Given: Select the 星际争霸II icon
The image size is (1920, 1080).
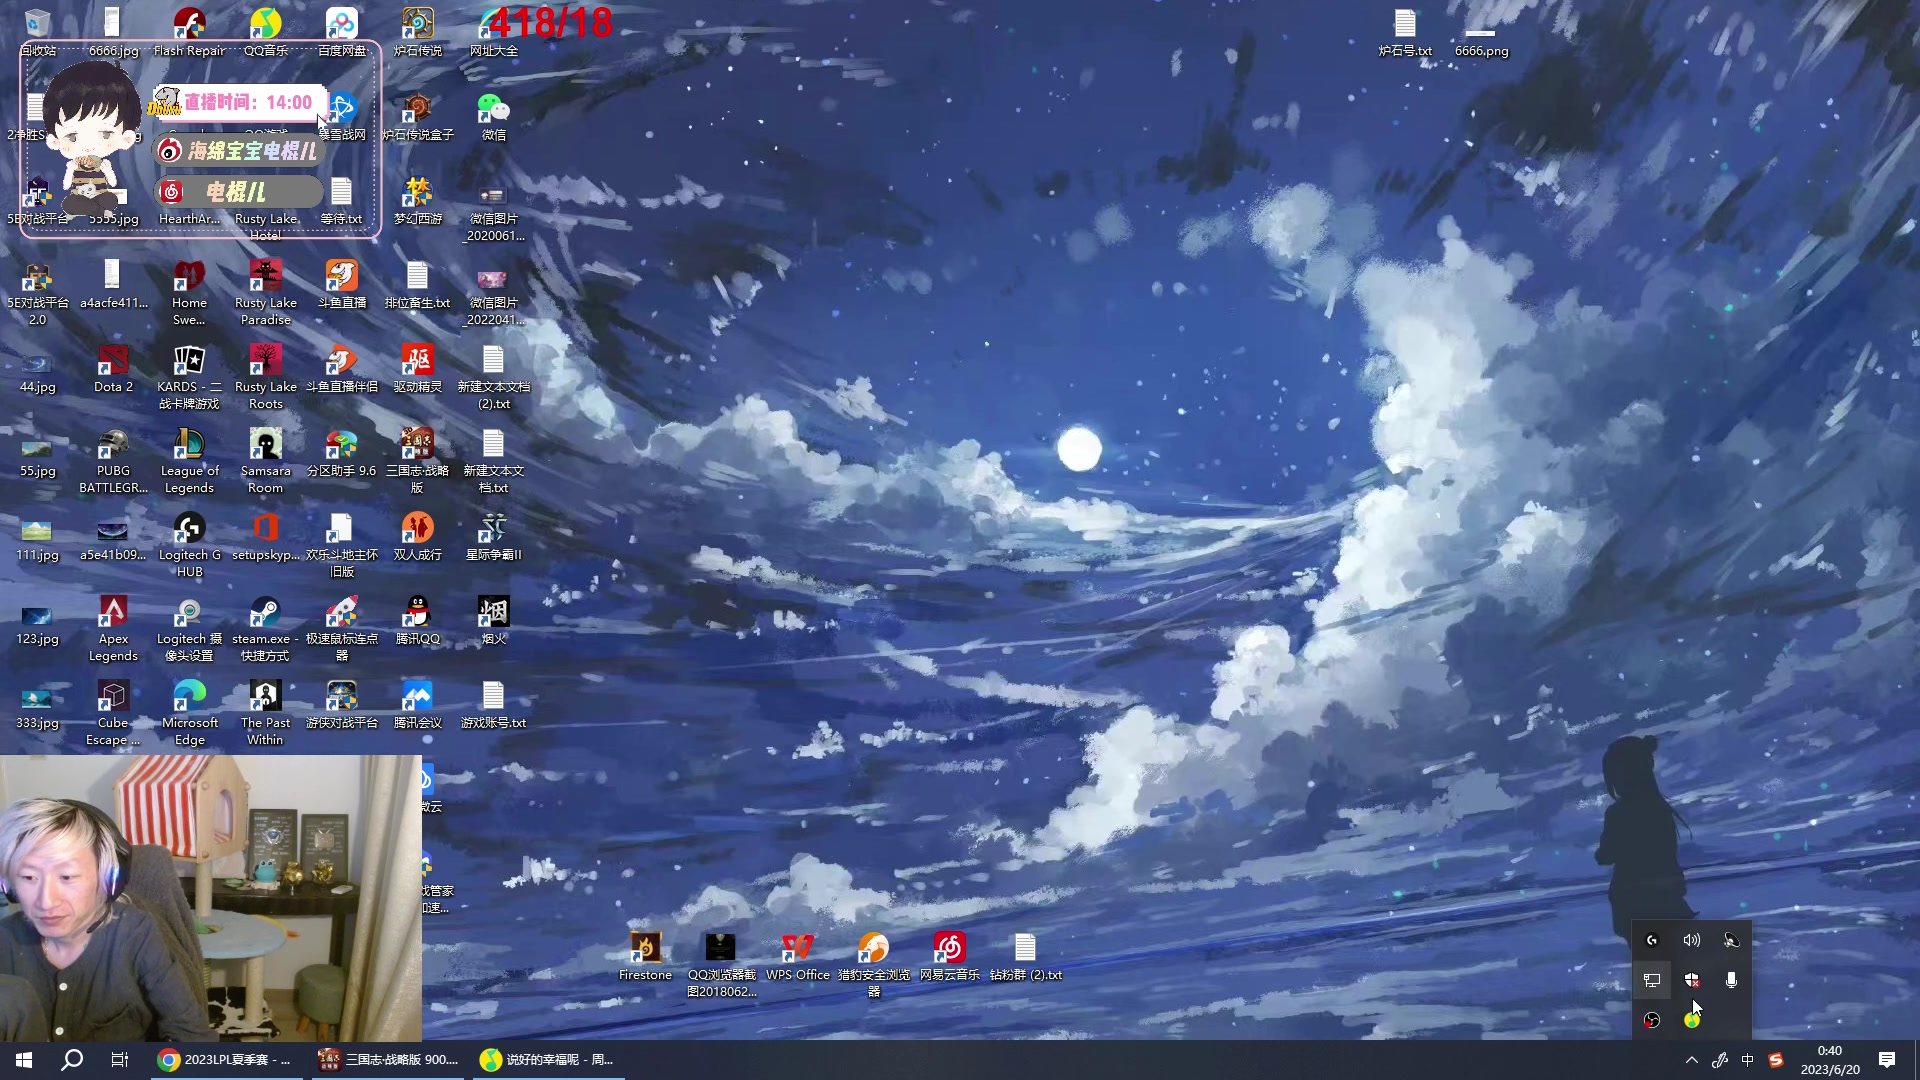Looking at the screenshot, I should click(494, 536).
